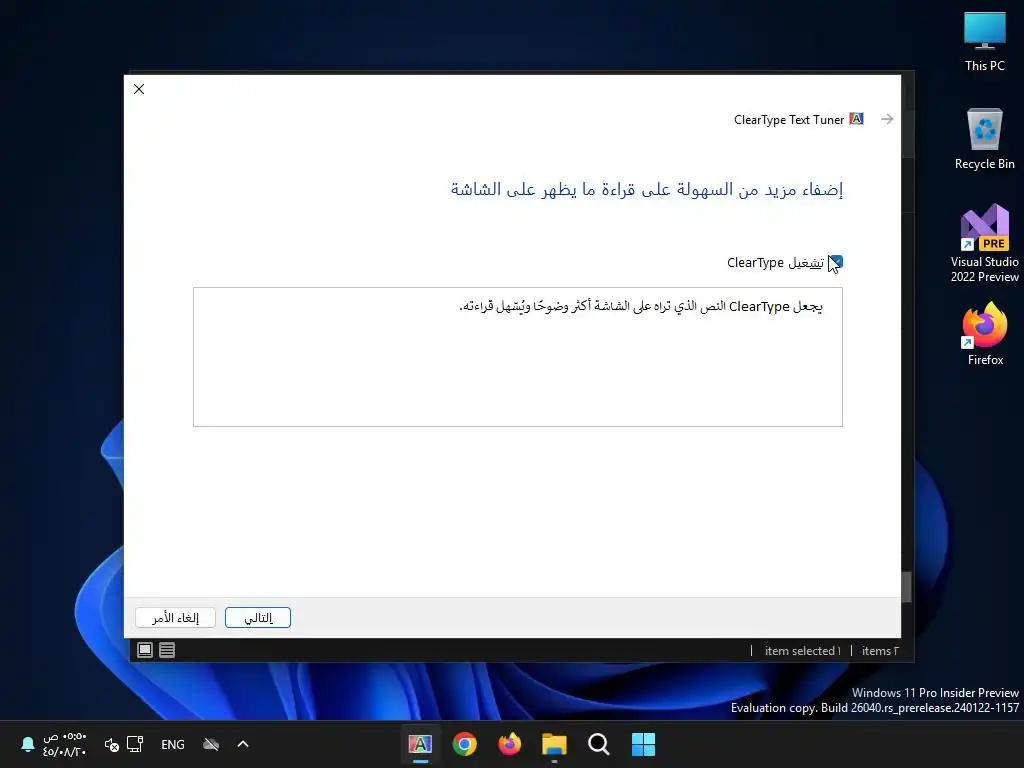Toggle the ClearType enable checkbox
The width and height of the screenshot is (1024, 768).
pos(836,262)
